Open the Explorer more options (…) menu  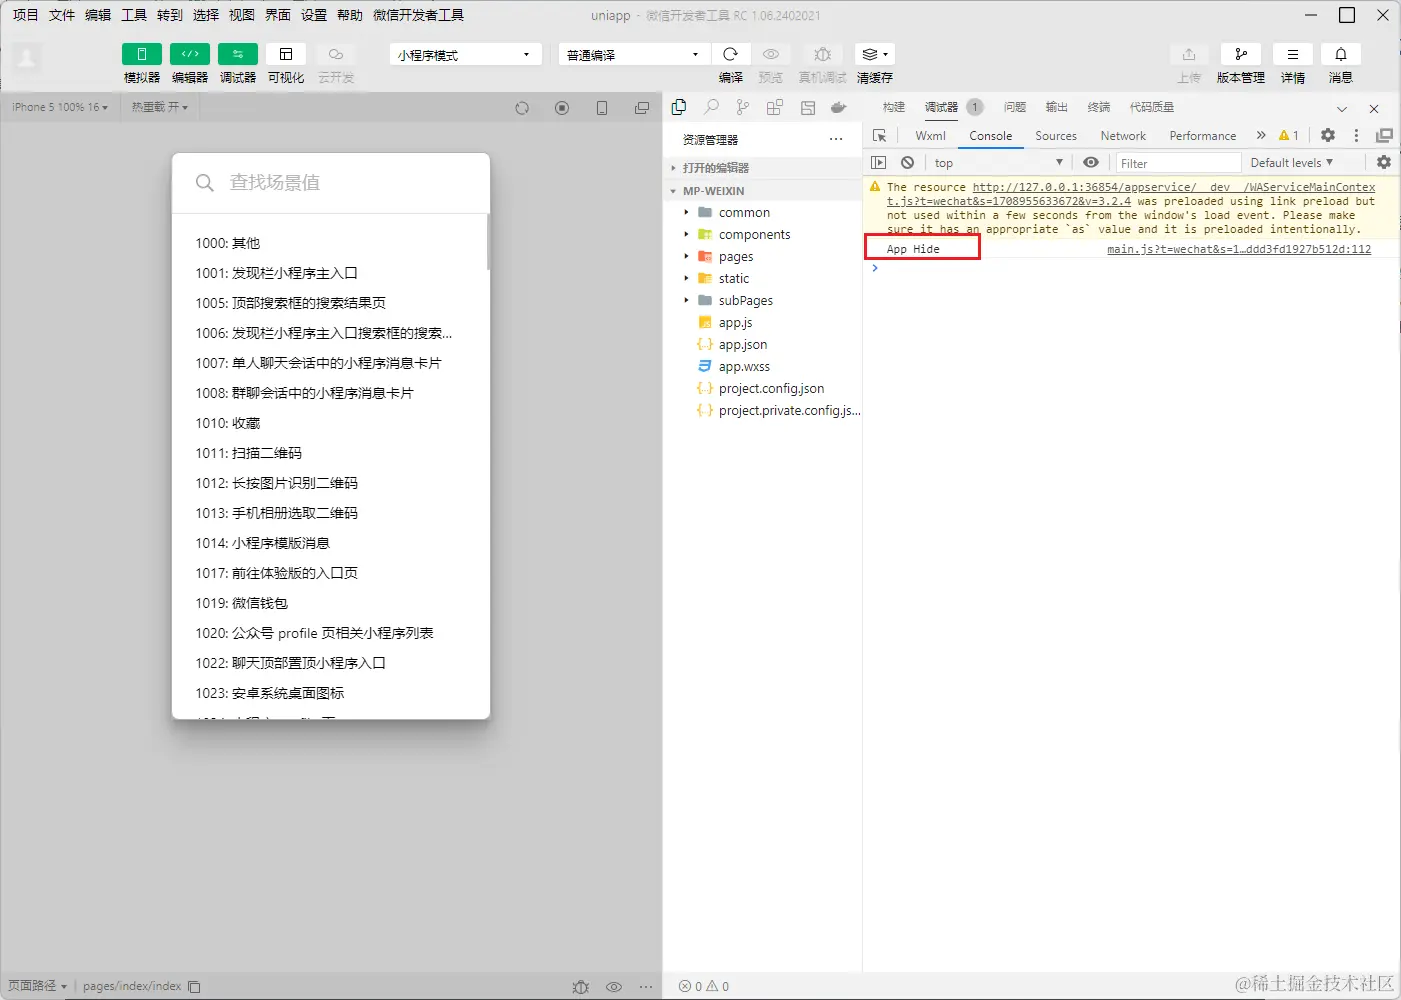coord(836,139)
